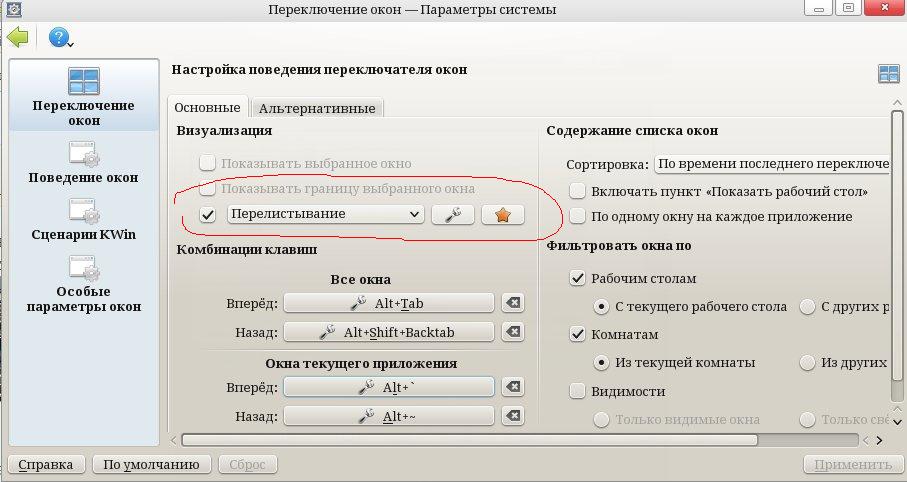Switch to the Альтернативные tab

click(x=317, y=108)
